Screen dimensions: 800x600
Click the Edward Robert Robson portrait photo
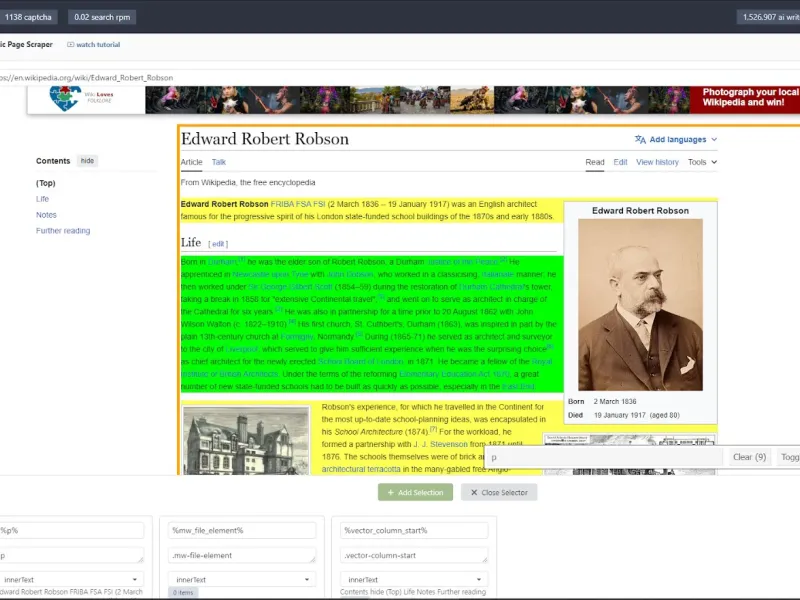click(640, 305)
